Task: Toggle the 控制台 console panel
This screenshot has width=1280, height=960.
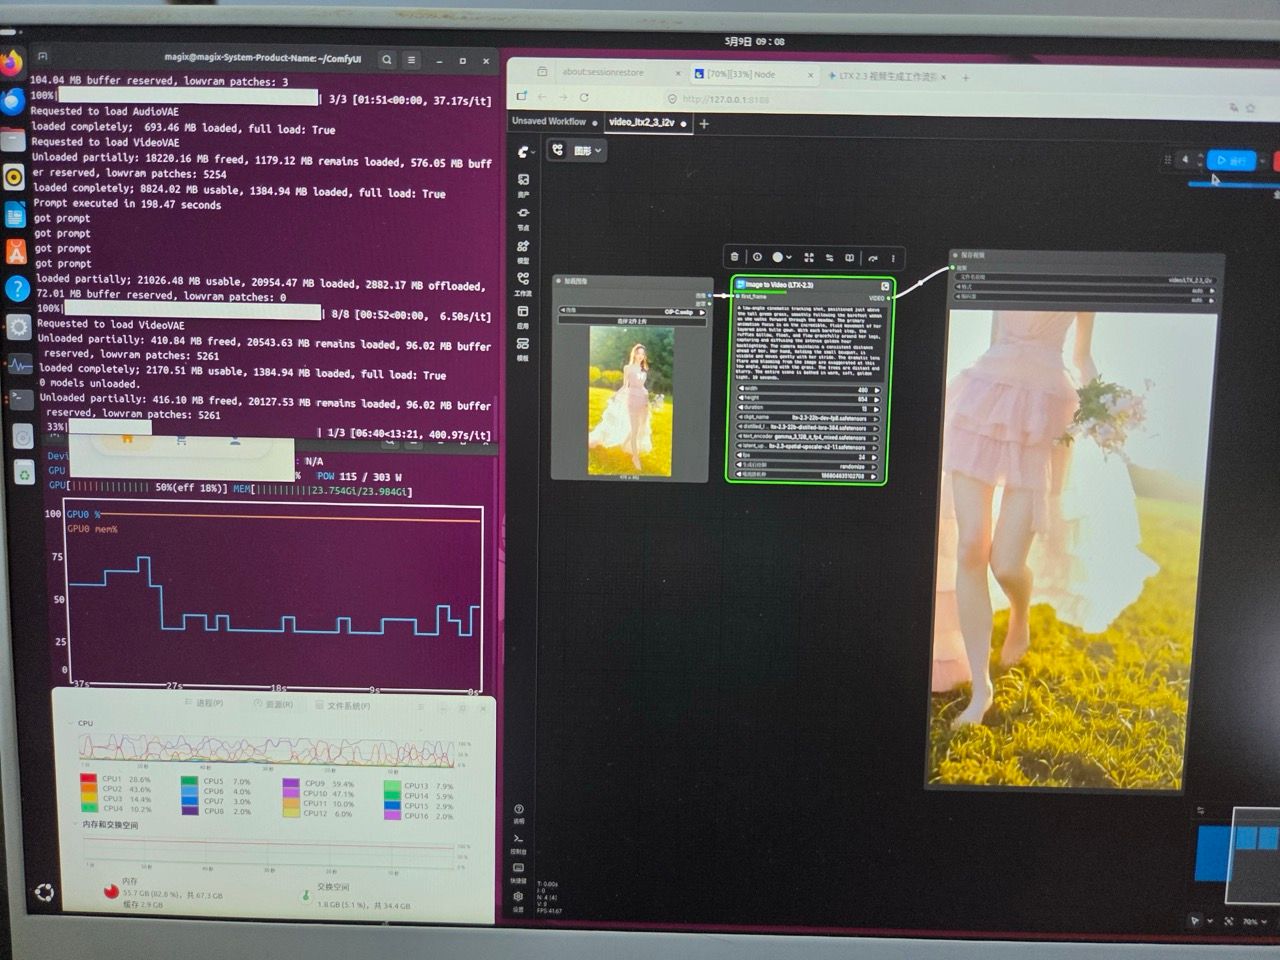Action: (519, 842)
